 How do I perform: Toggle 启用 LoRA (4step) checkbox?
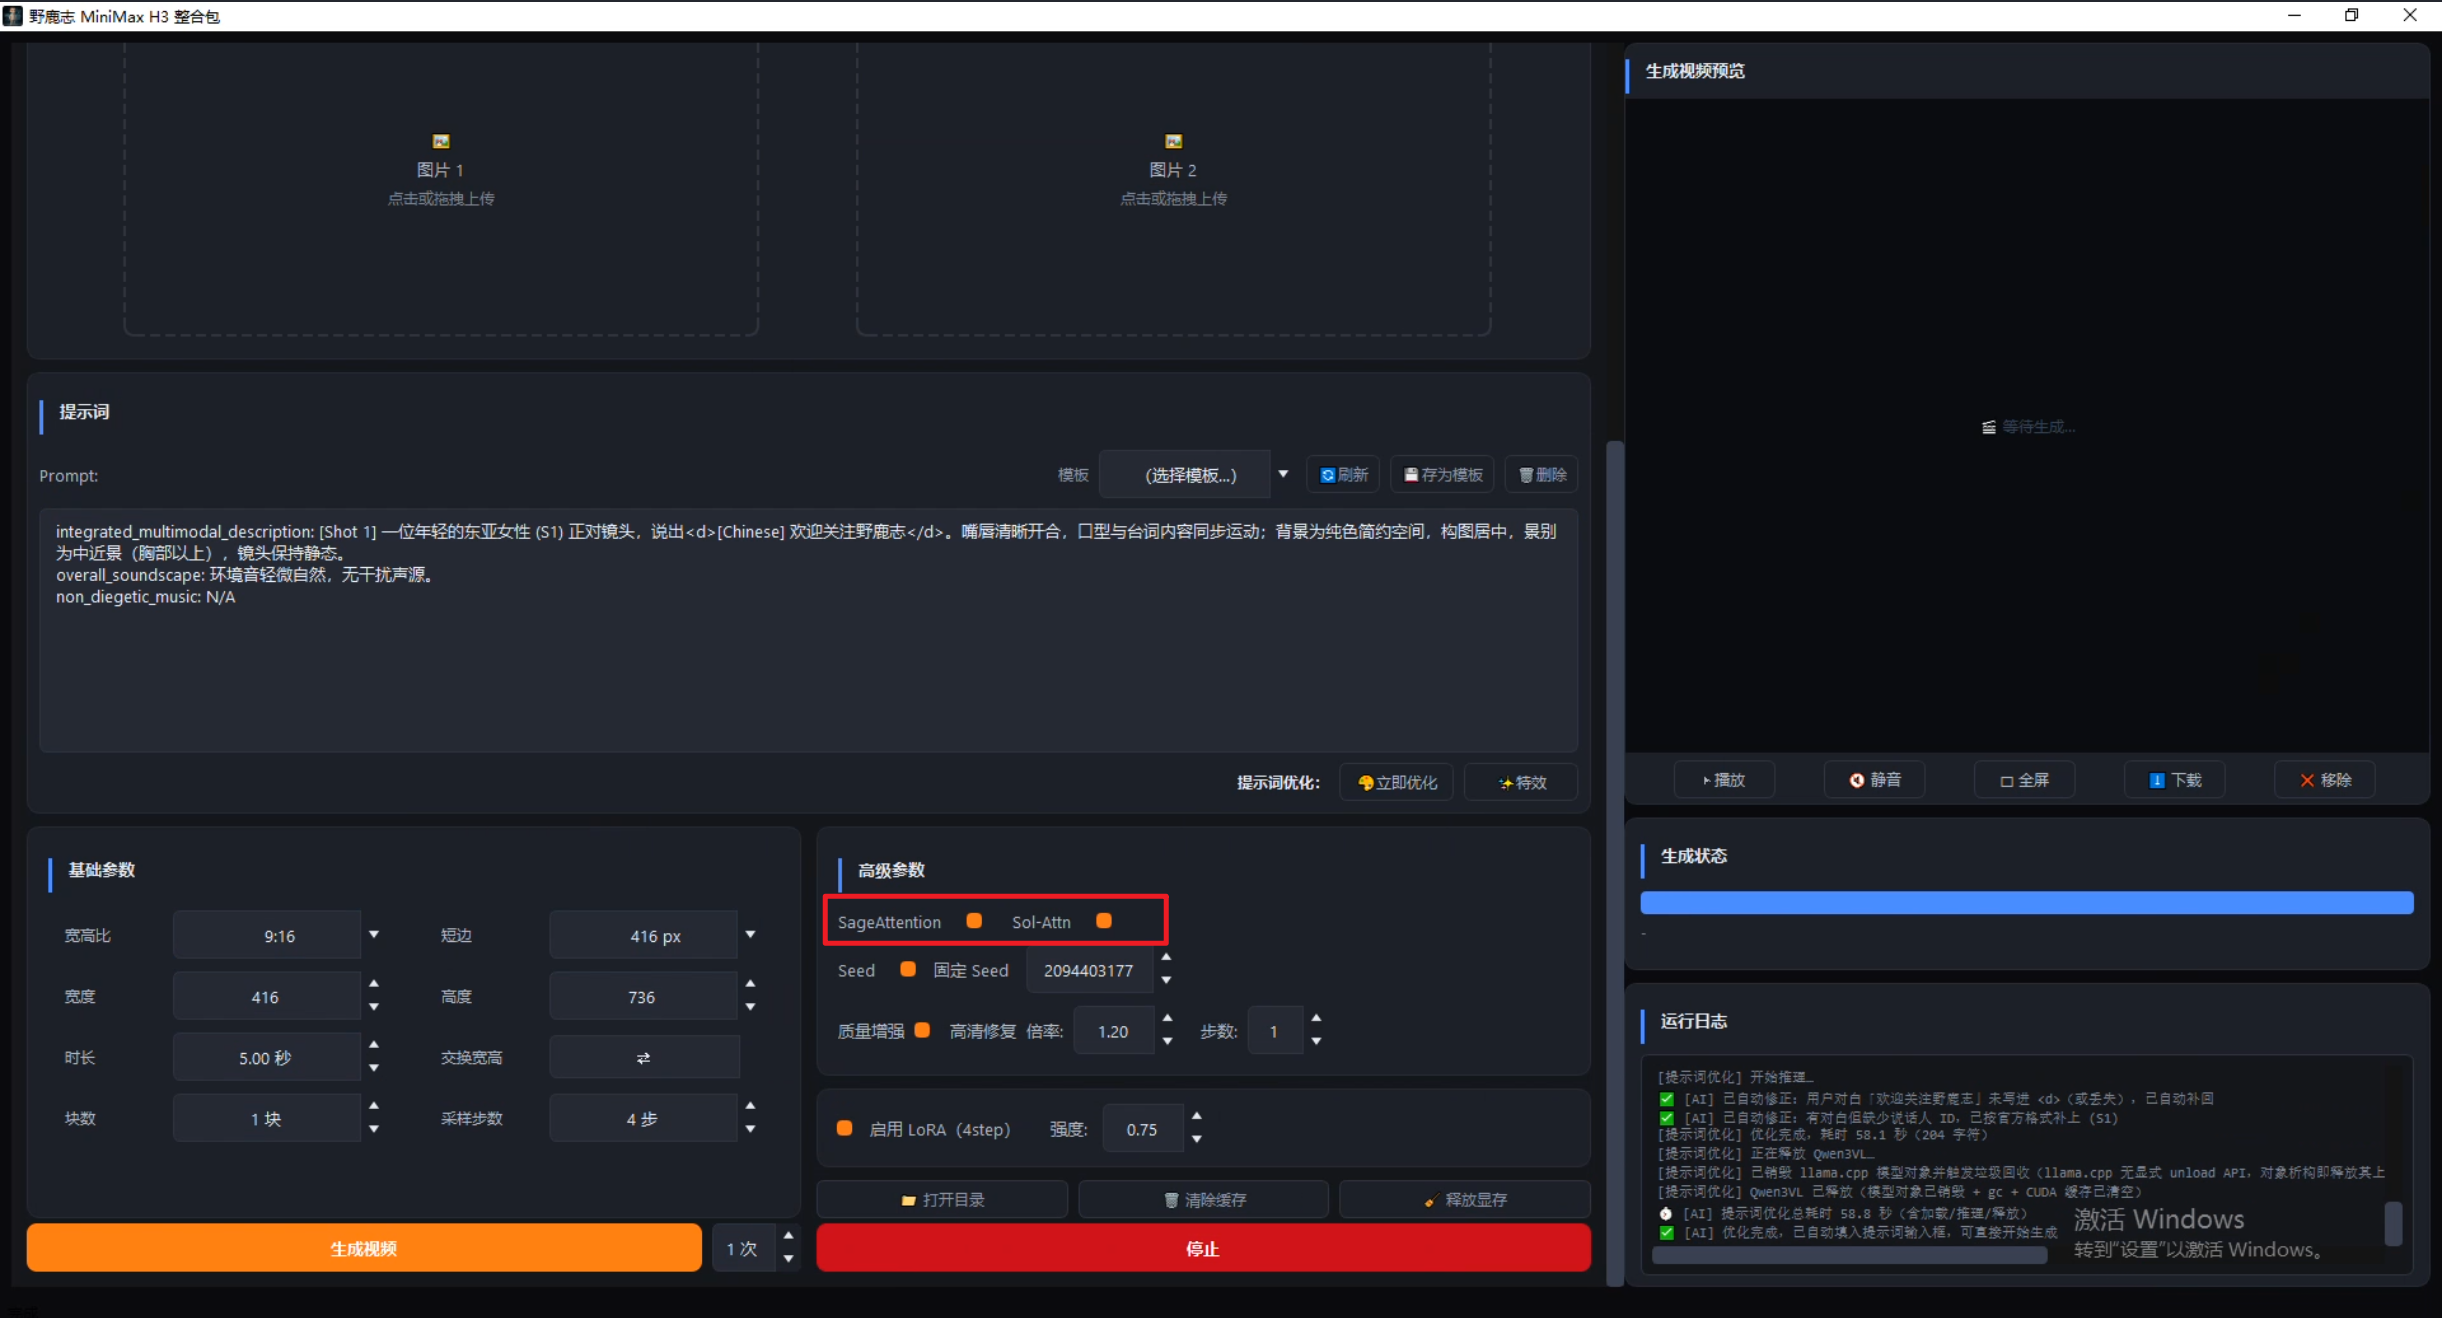coord(845,1128)
